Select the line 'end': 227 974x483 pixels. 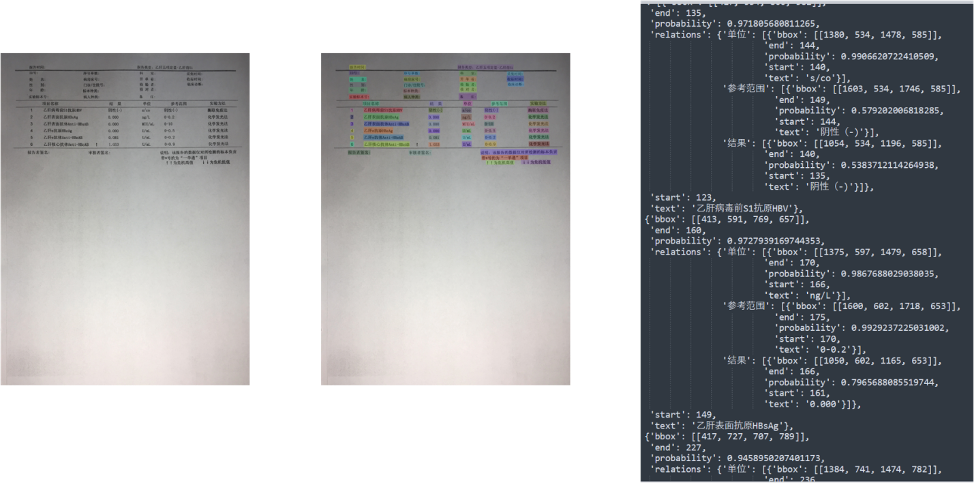(676, 448)
